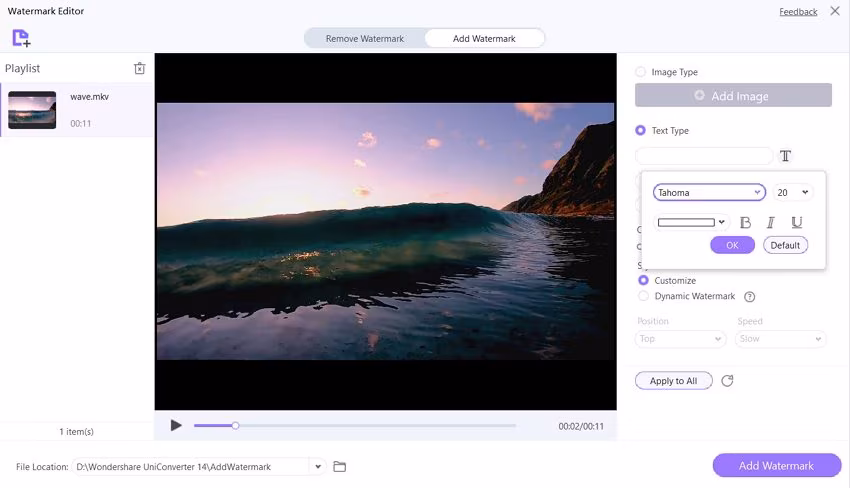This screenshot has height=488, width=850.
Task: Click the video progress slider handle
Action: point(235,426)
